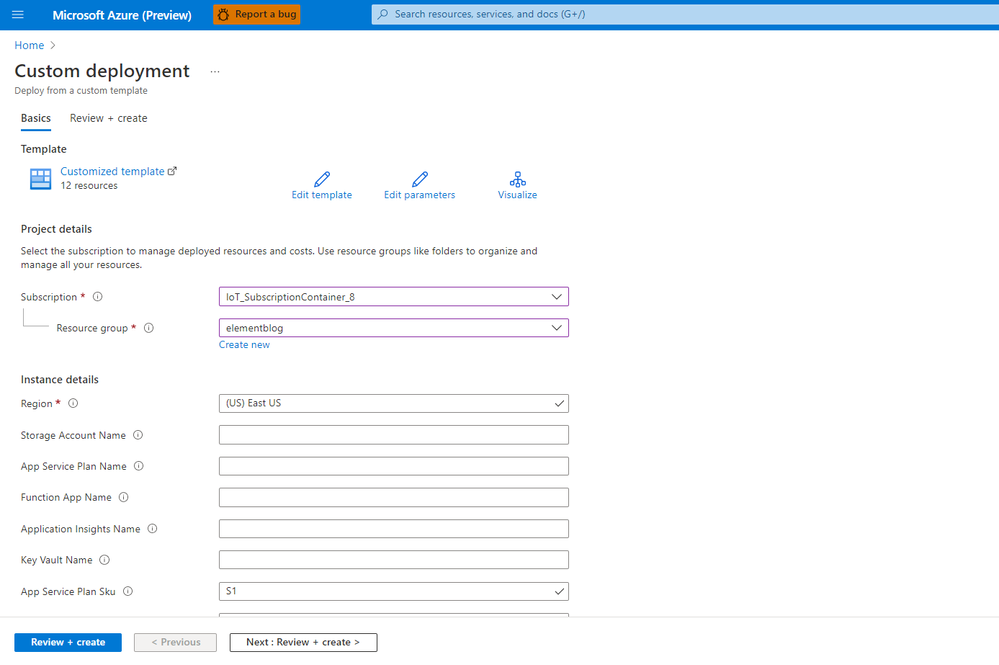Click the Report a bug button
The width and height of the screenshot is (999, 665).
point(257,14)
